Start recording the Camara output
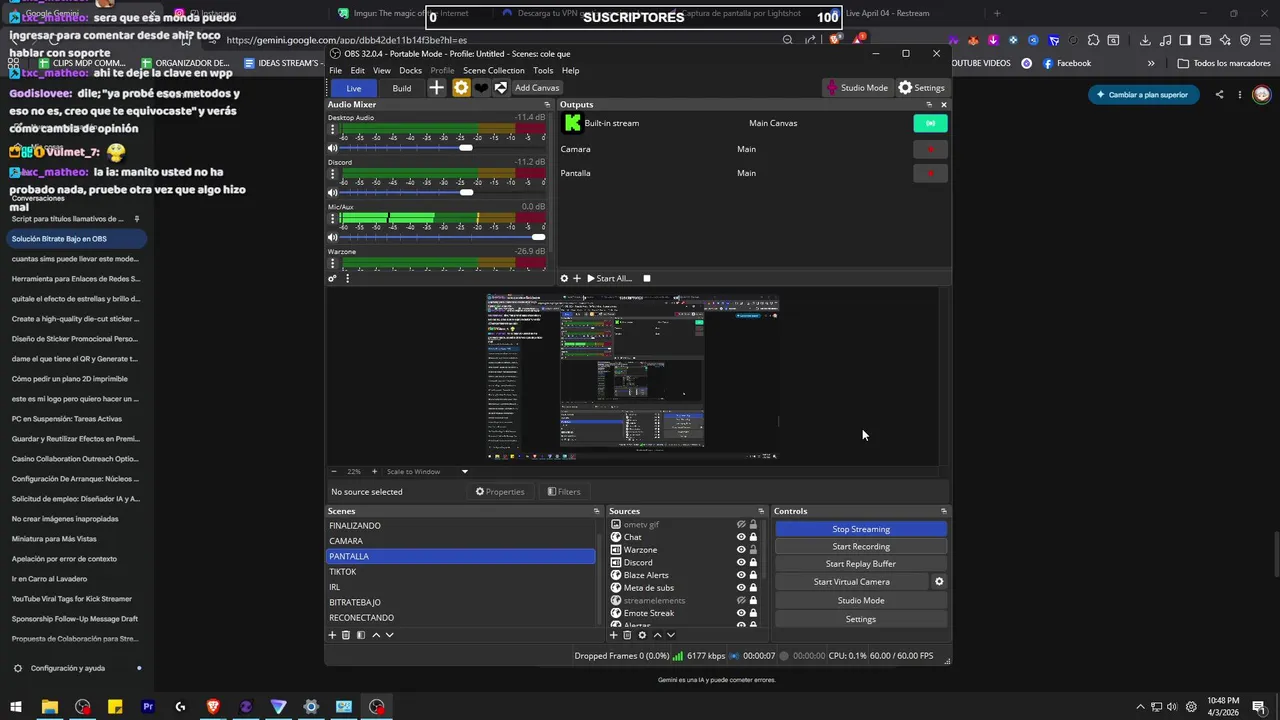 930,149
